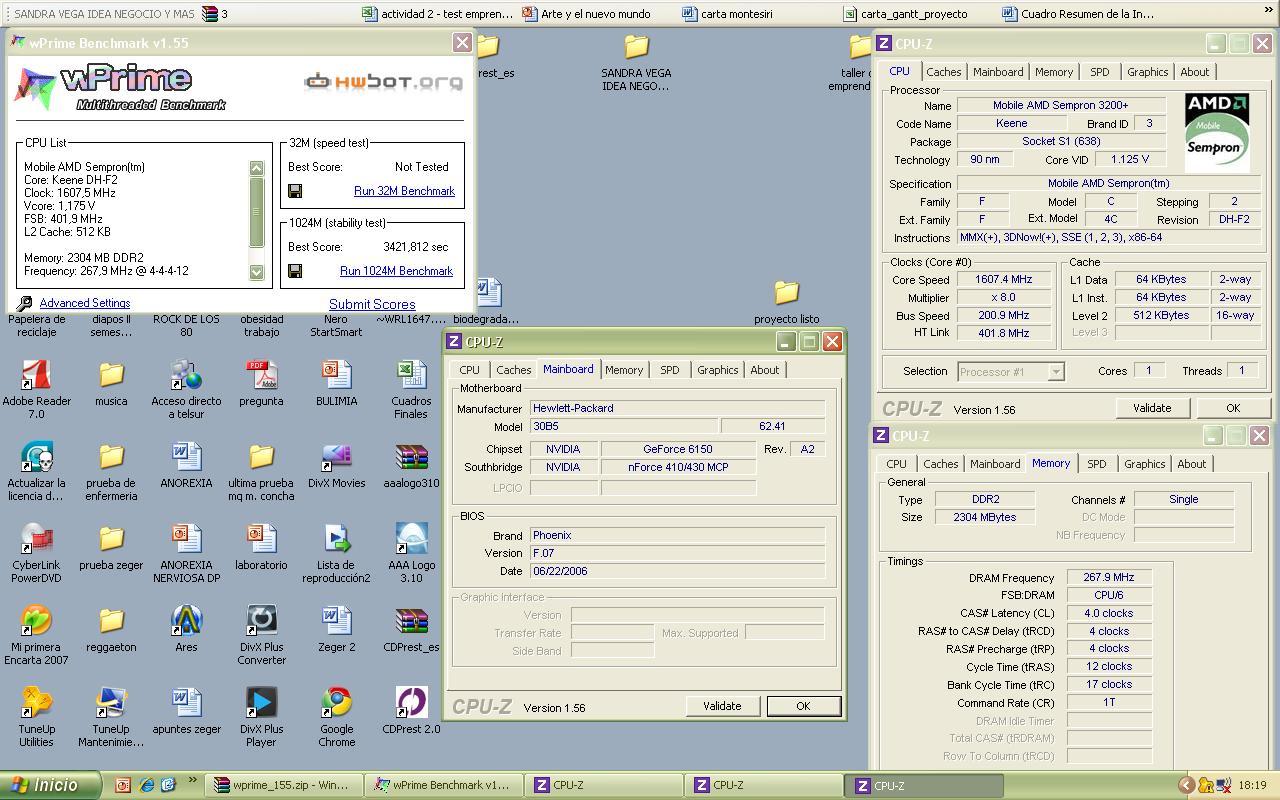Viewport: 1280px width, 800px height.
Task: Select the aaalogo310 archive icon
Action: click(x=411, y=457)
